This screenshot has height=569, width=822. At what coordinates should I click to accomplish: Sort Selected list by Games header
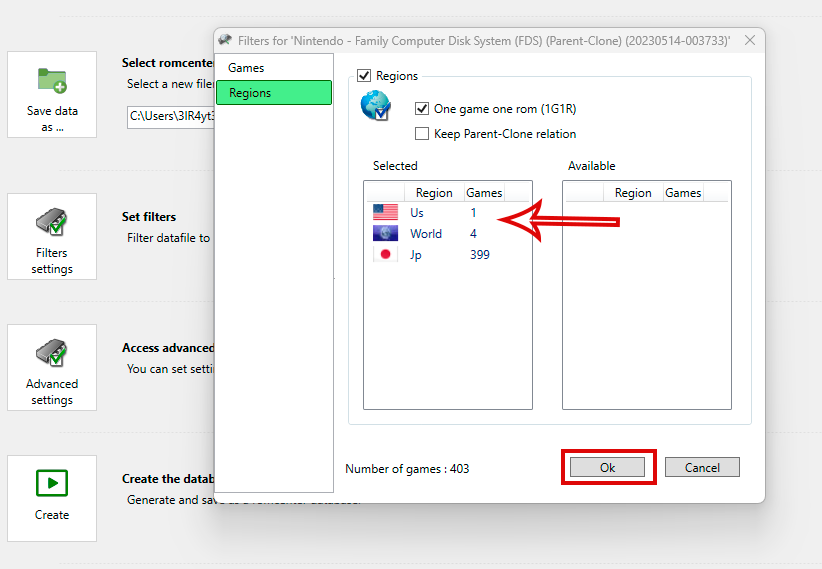point(484,192)
